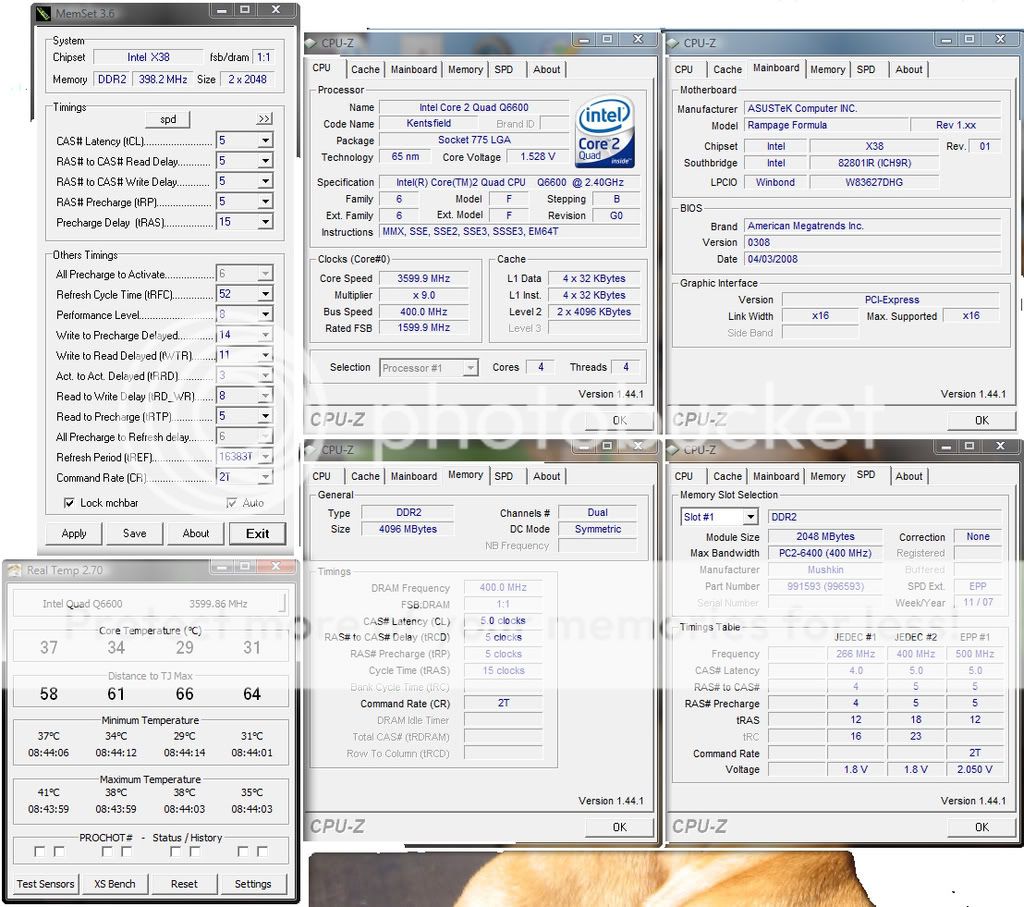Click Size 4096 MBytes in Memory window
1024x907 pixels.
click(408, 529)
